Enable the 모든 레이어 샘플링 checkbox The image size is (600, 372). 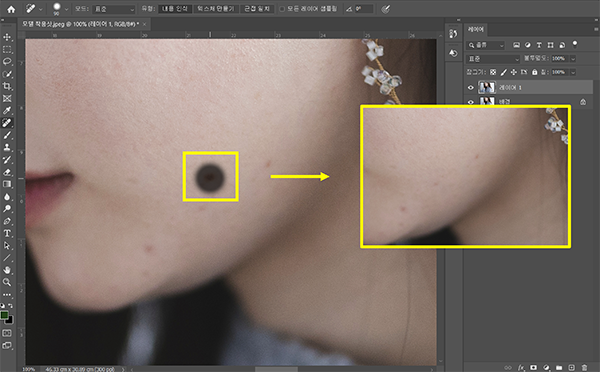pos(282,9)
